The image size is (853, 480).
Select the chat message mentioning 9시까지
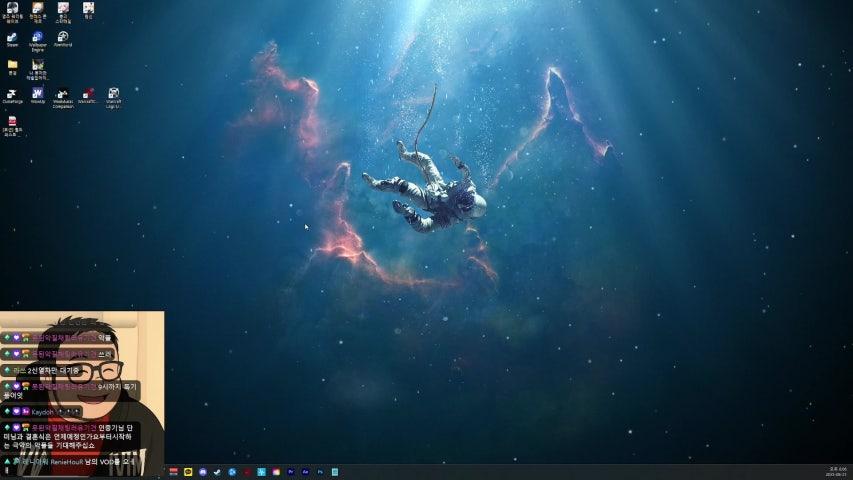71,391
